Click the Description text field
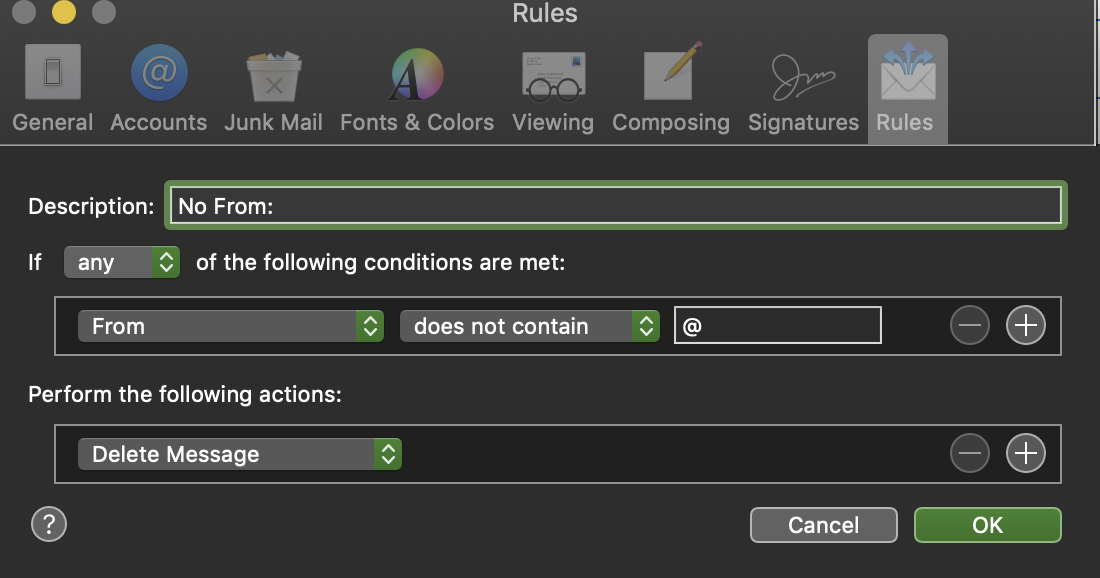Viewport: 1100px width, 578px height. click(614, 206)
